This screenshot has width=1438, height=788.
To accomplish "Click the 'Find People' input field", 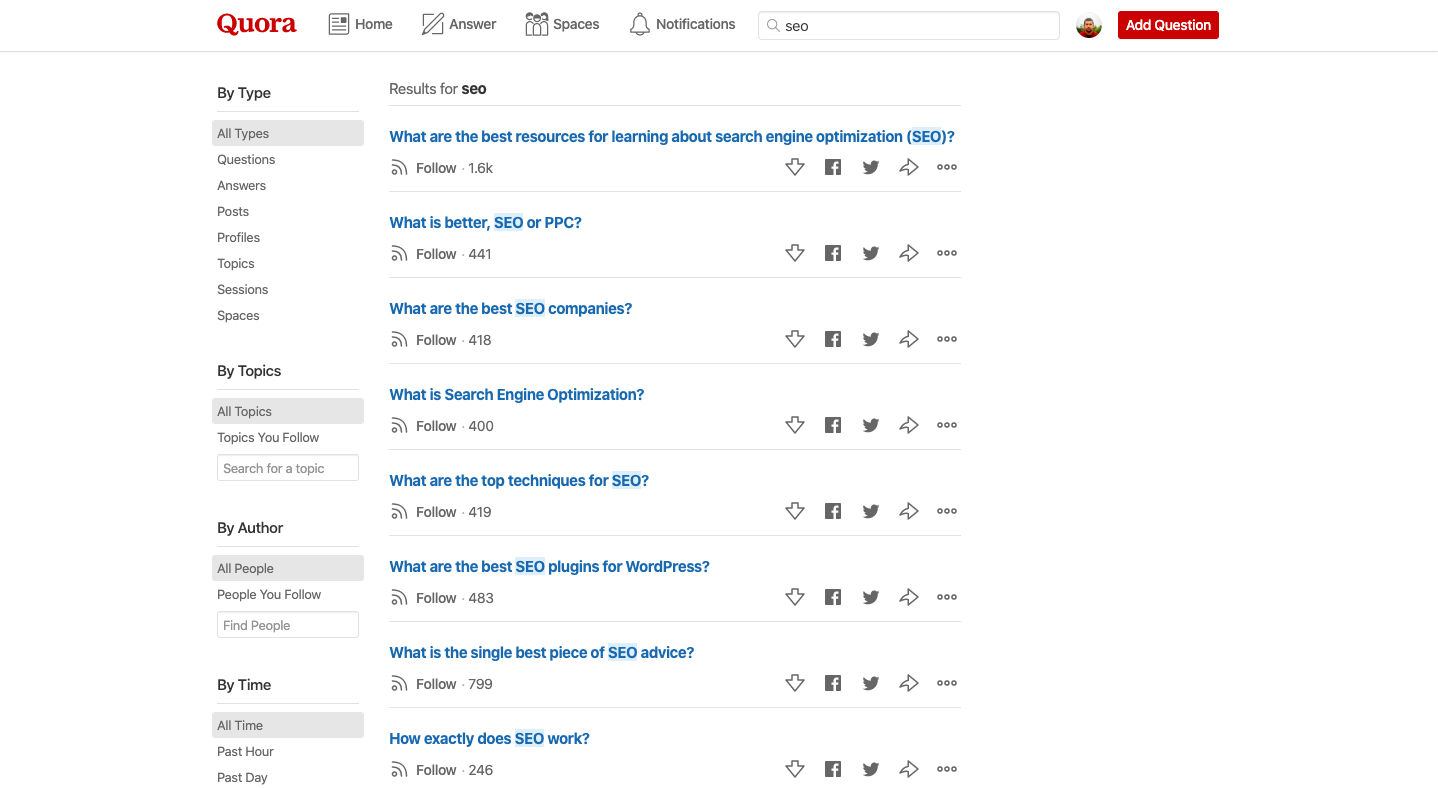I will click(288, 625).
